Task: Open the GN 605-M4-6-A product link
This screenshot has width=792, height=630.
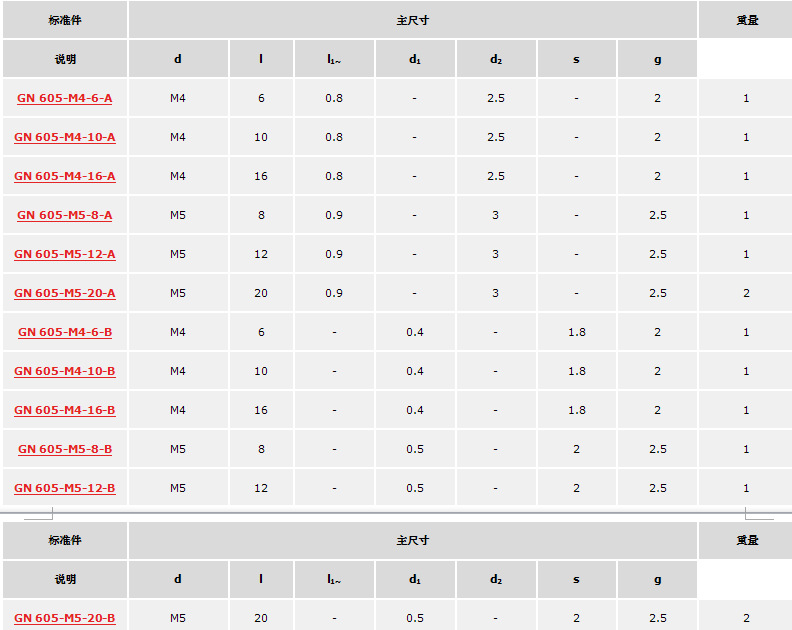Action: [65, 98]
